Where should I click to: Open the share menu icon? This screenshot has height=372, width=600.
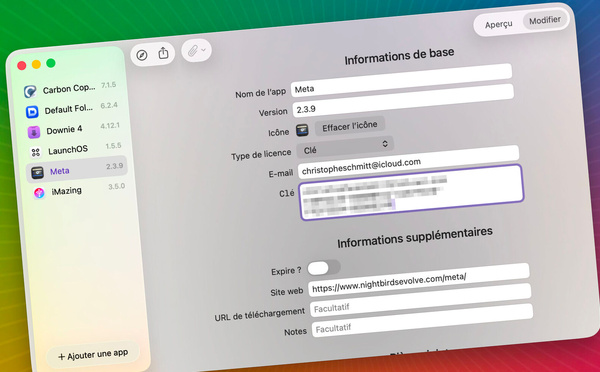[x=163, y=53]
